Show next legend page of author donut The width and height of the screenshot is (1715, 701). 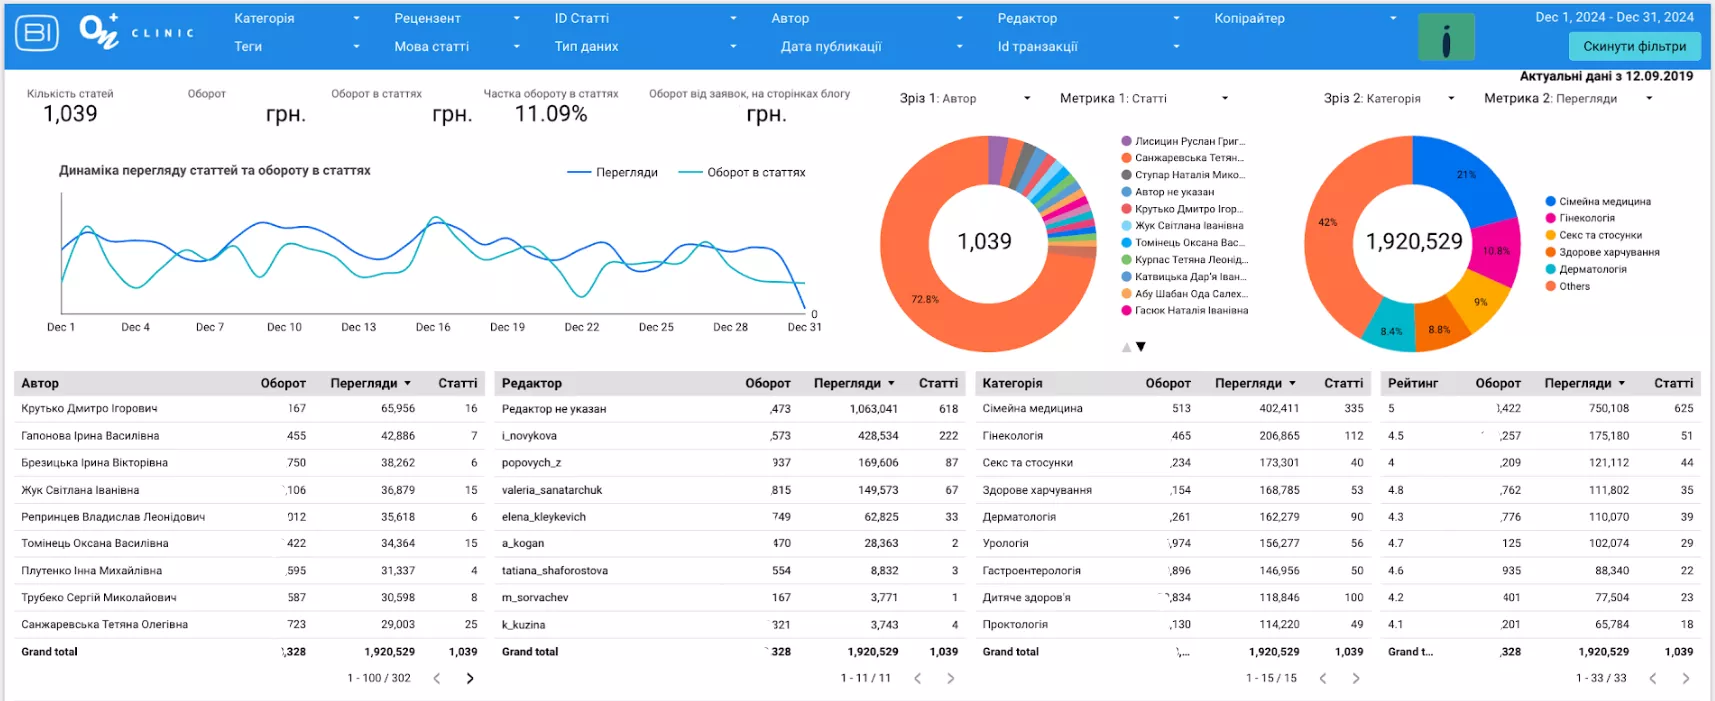pyautogui.click(x=1141, y=347)
